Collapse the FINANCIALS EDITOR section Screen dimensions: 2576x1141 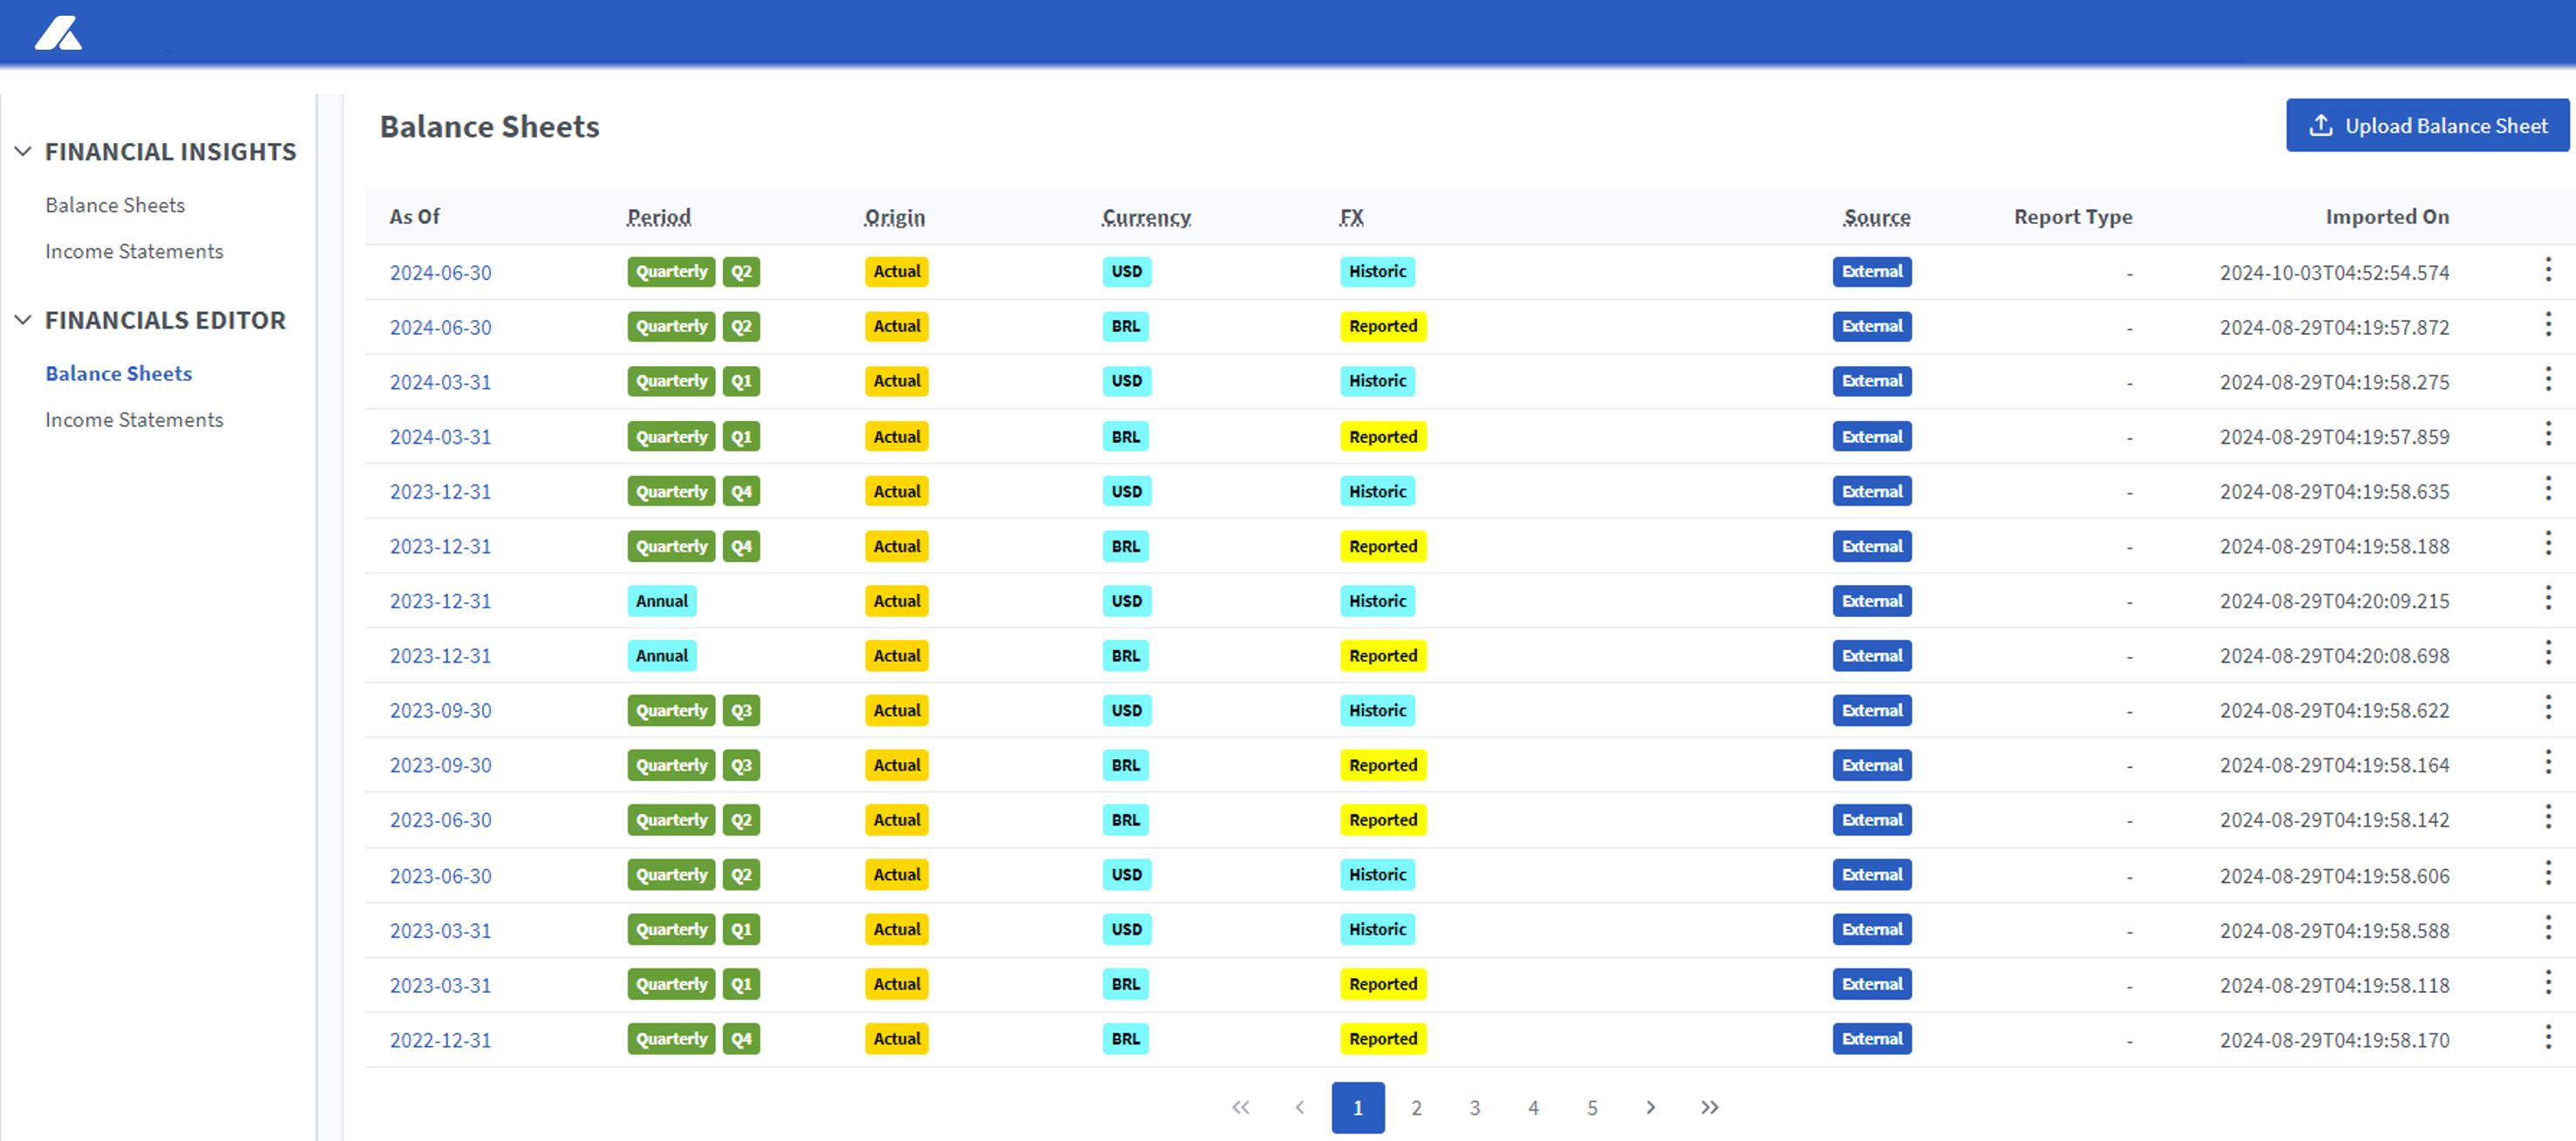(x=23, y=320)
